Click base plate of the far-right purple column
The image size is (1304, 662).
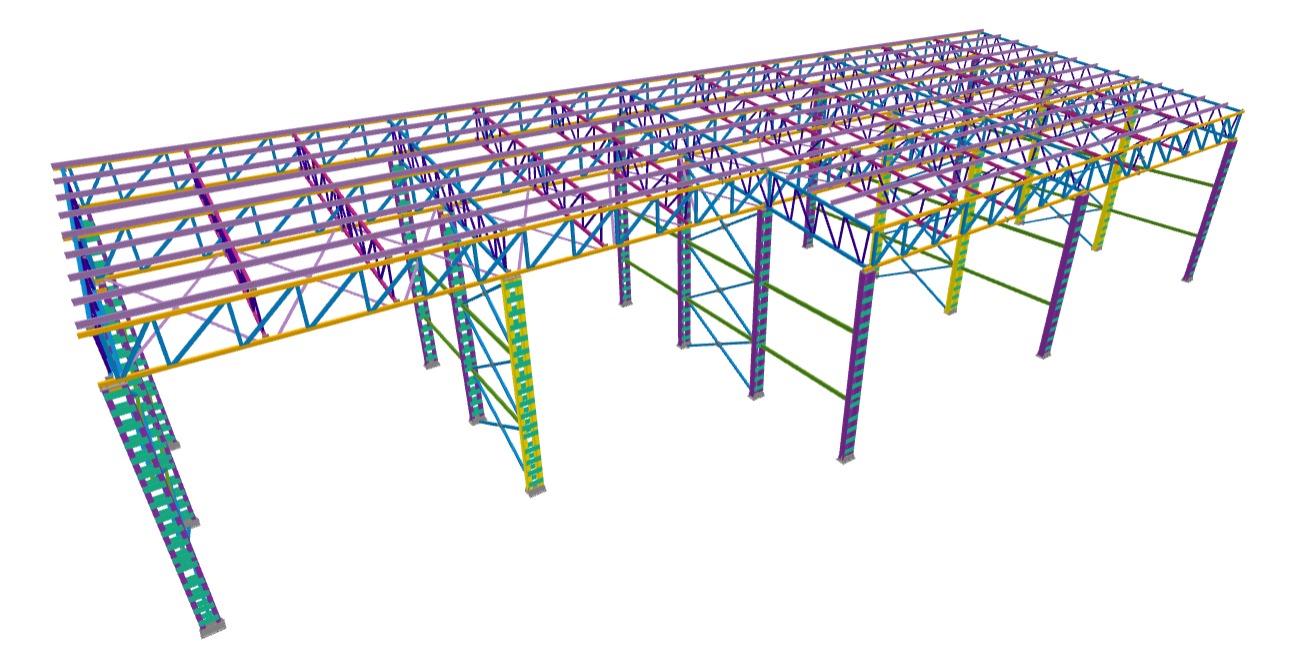click(x=1187, y=278)
